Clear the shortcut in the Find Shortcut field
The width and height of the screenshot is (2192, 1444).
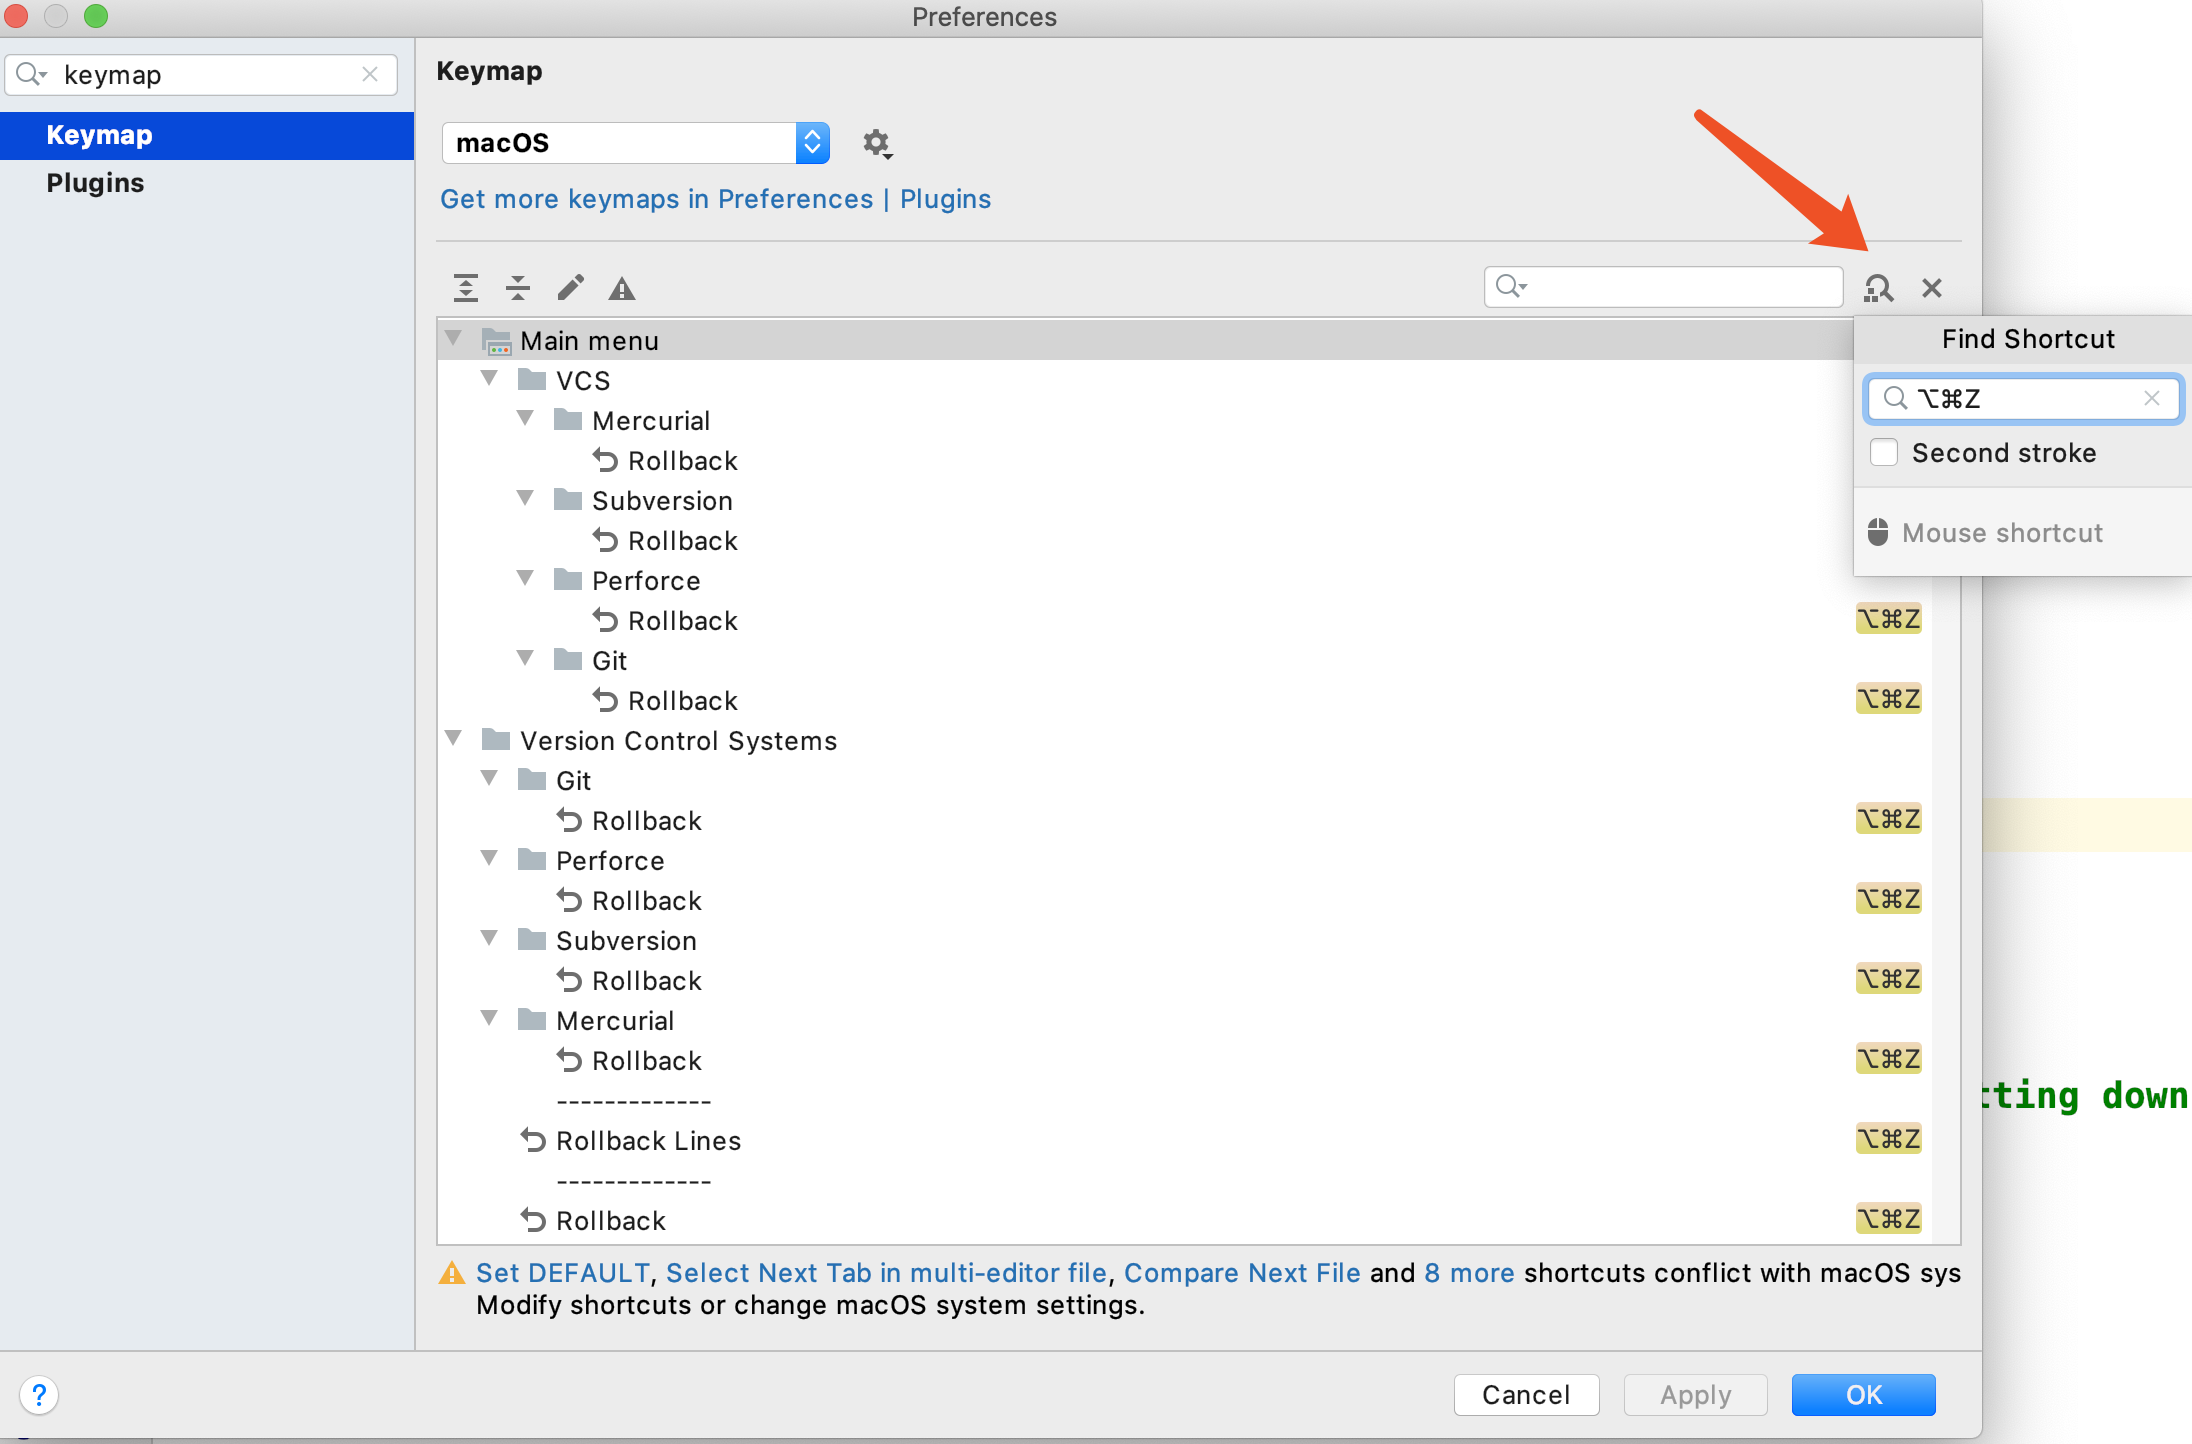coord(2152,398)
